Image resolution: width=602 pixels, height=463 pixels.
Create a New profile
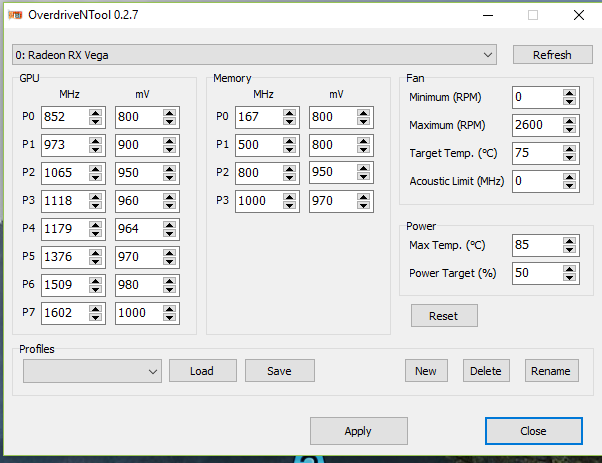(426, 371)
